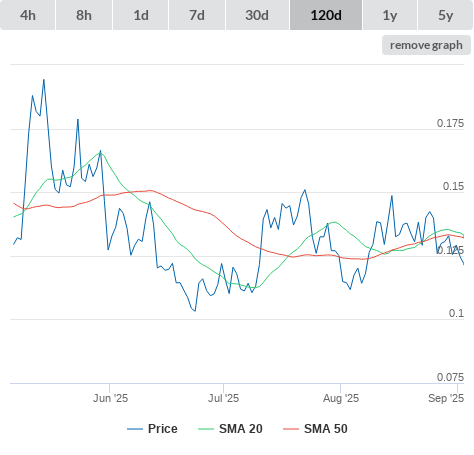The height and width of the screenshot is (455, 474).
Task: Click the blue Price legend line marker
Action: 135,429
